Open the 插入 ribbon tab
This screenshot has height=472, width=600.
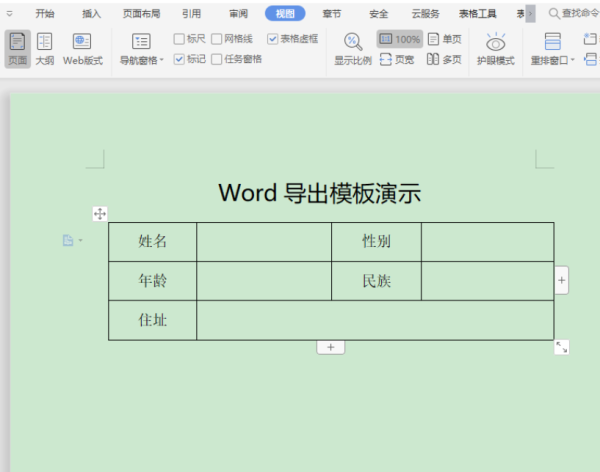click(x=92, y=14)
